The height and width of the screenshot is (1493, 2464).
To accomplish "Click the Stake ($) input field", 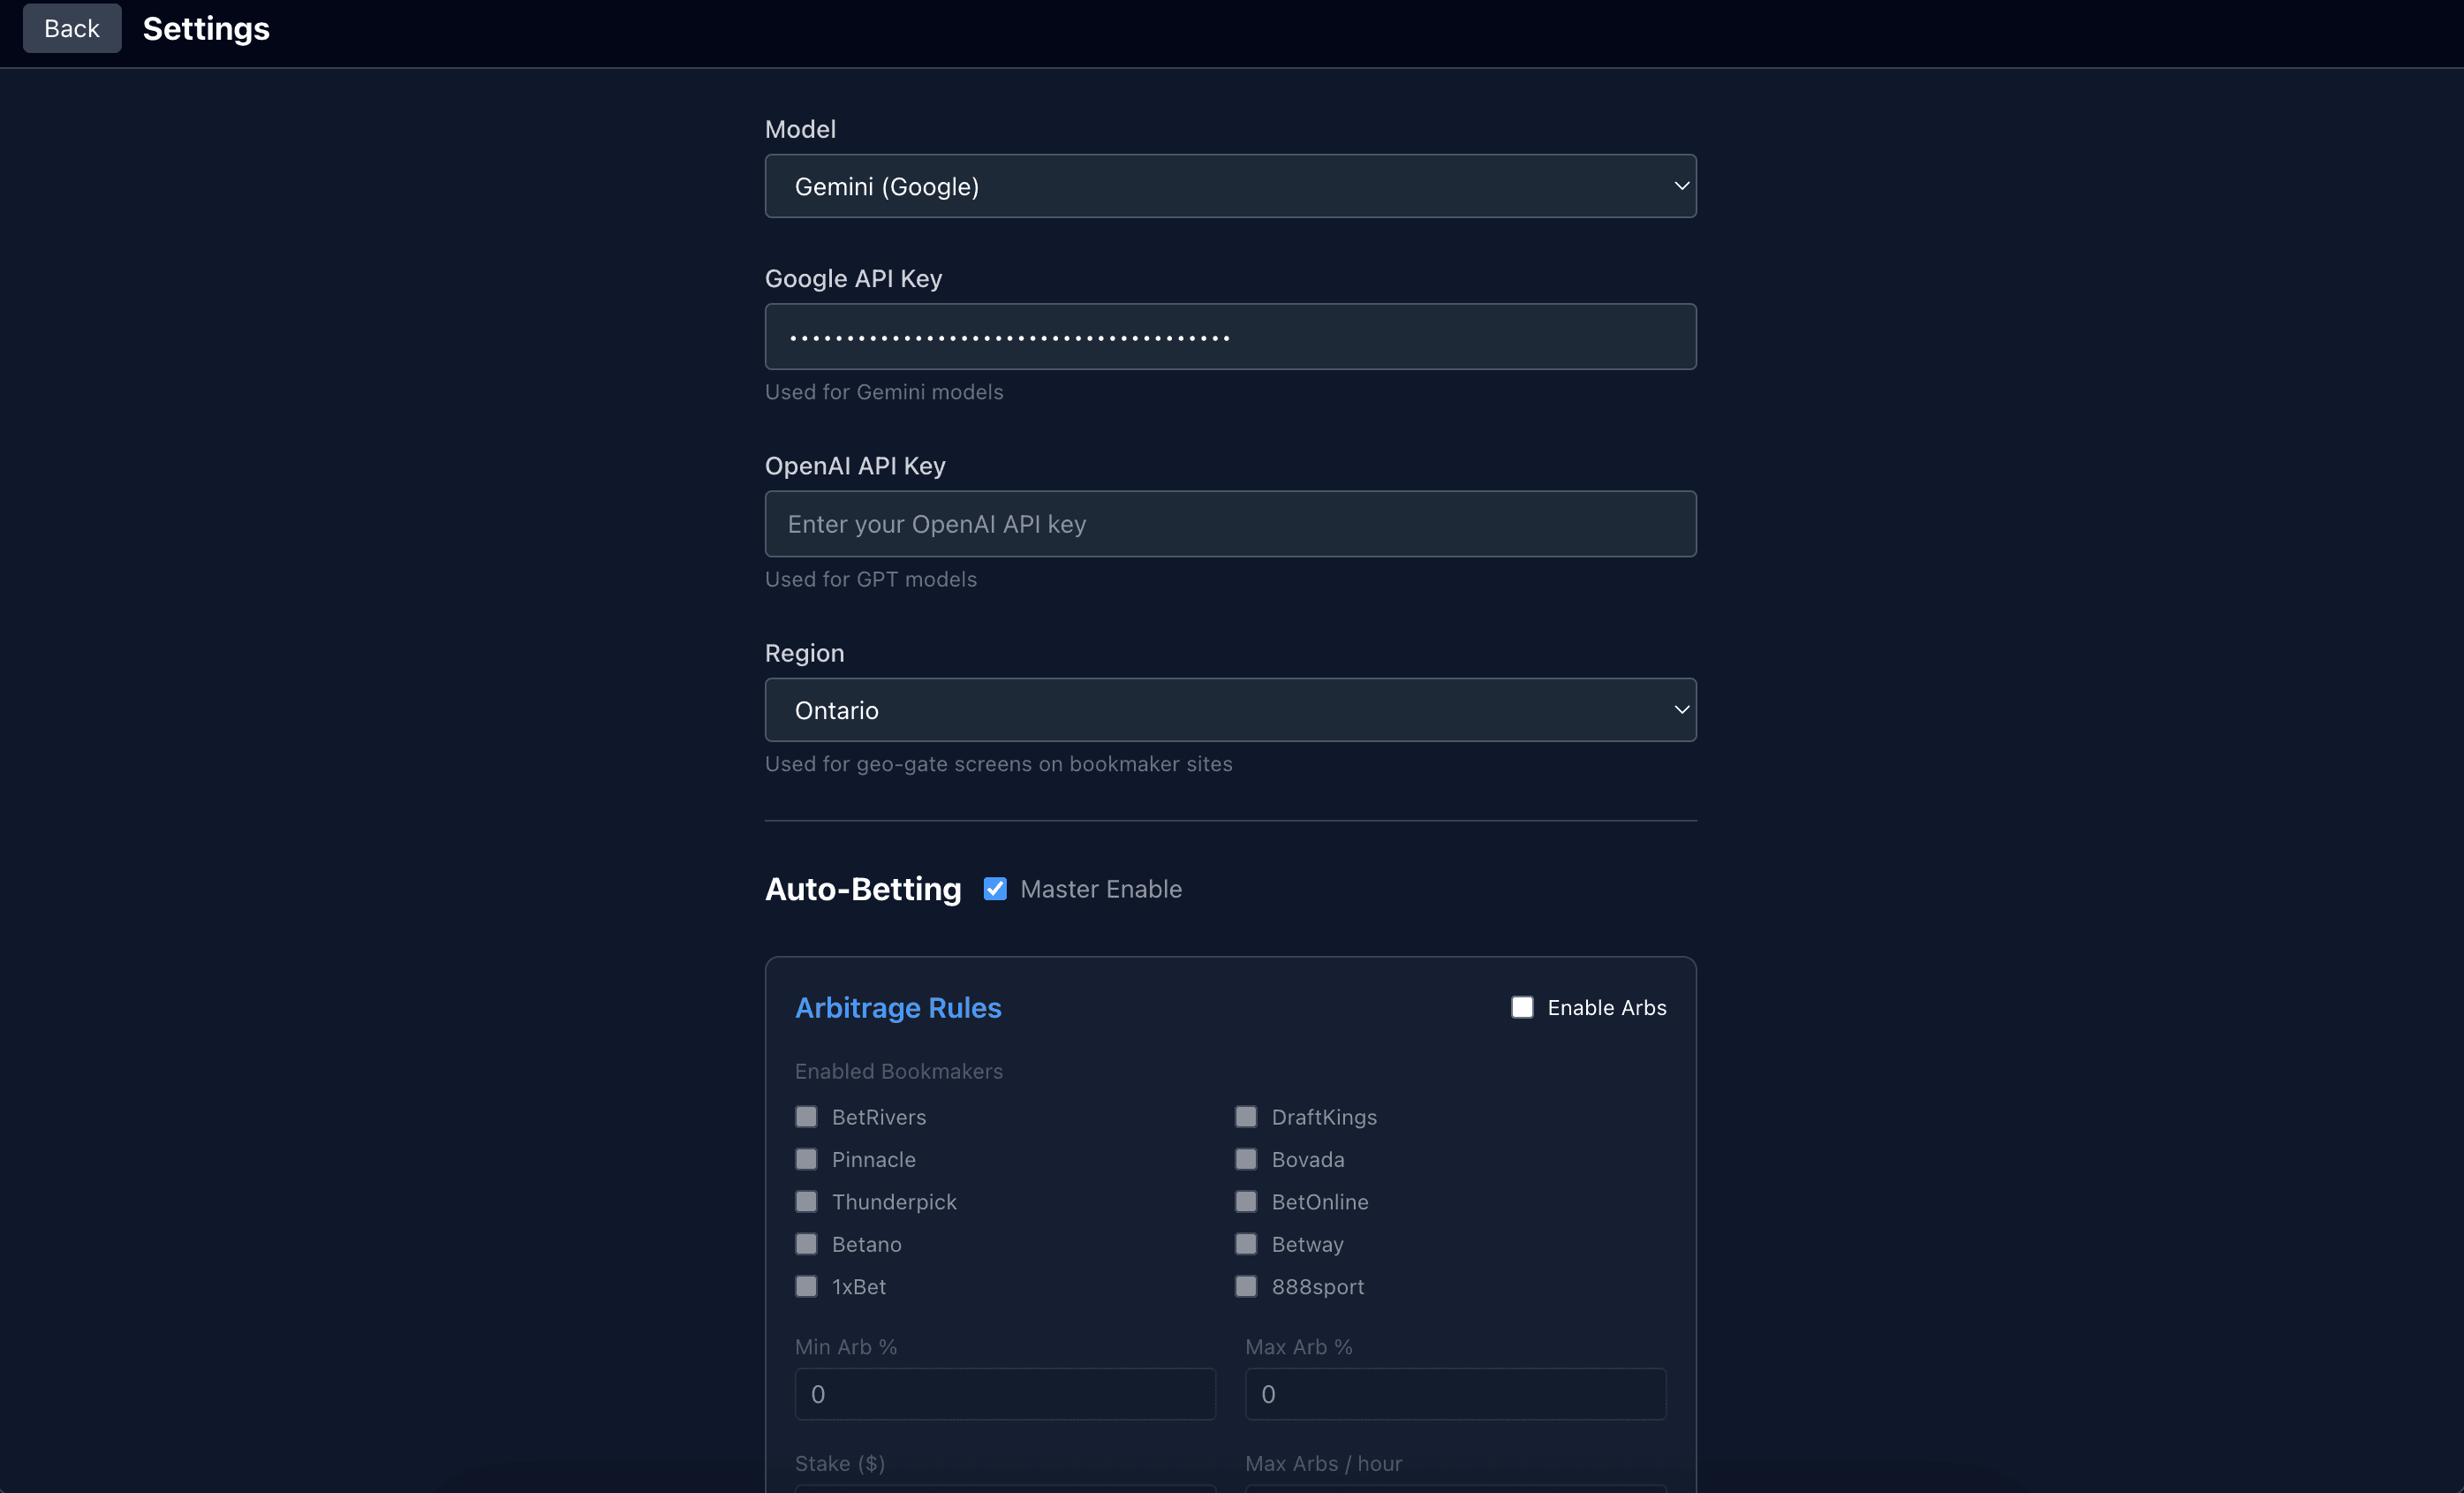I will (x=1004, y=1490).
